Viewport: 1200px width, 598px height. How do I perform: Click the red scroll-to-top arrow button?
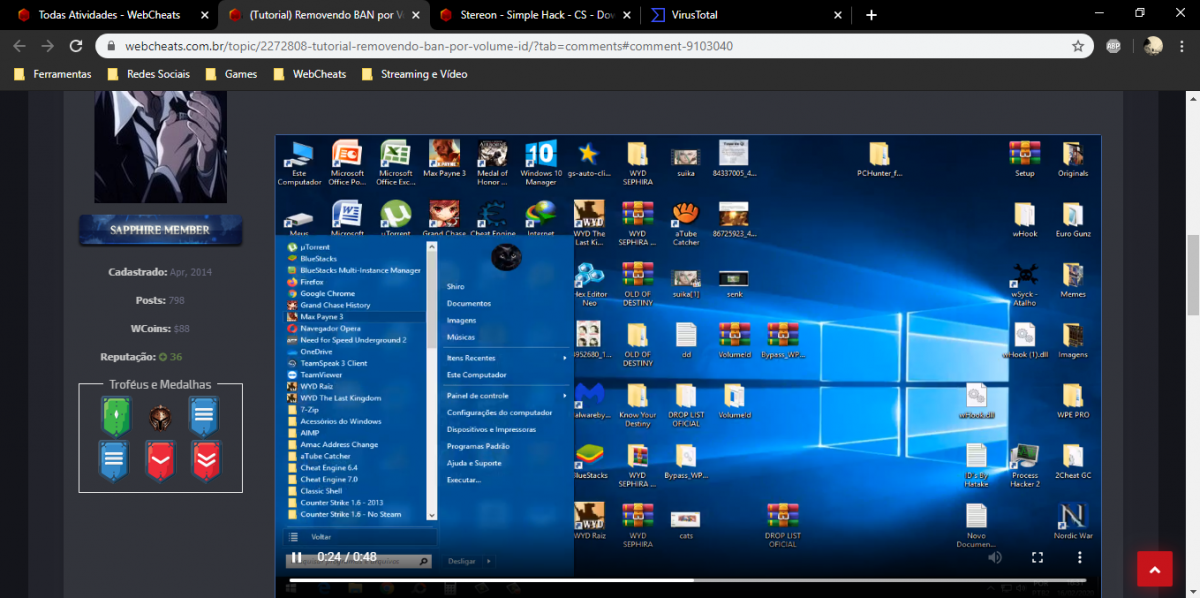(1154, 569)
